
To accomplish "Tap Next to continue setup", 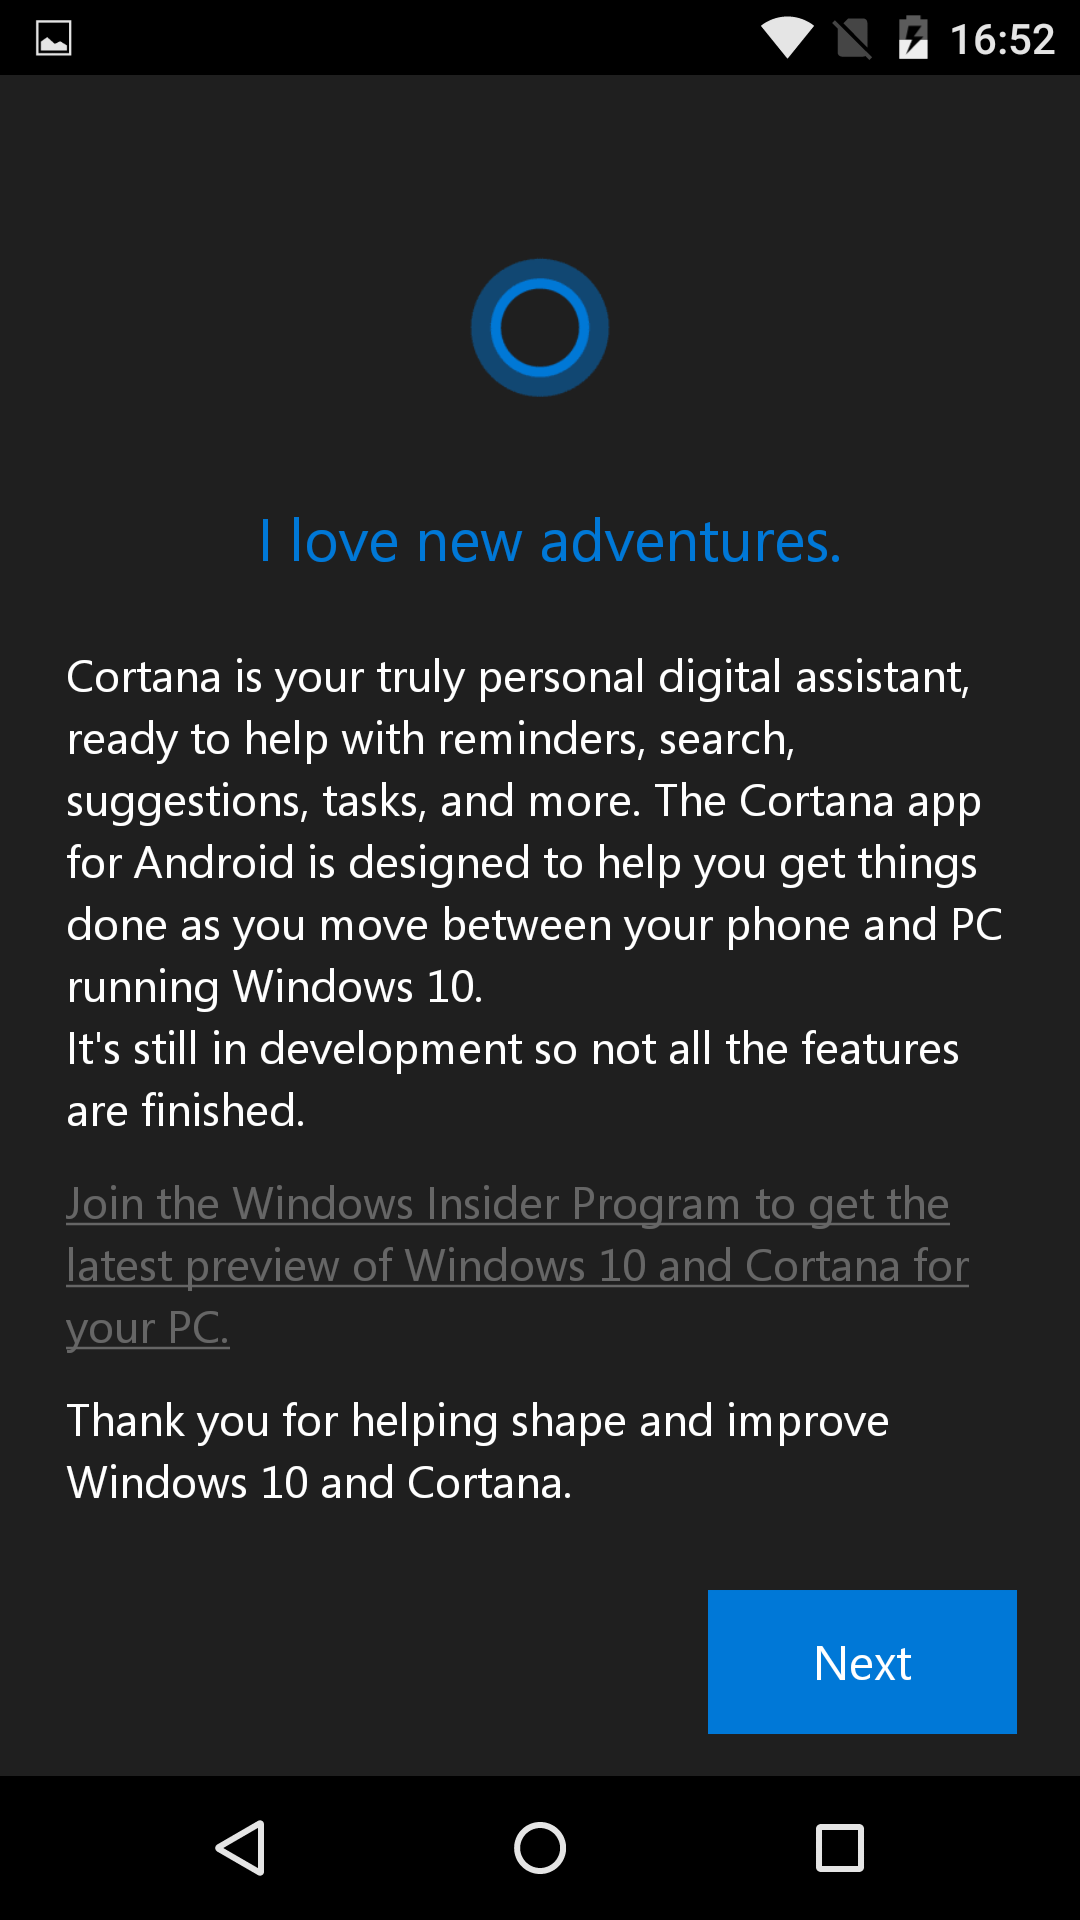I will click(x=861, y=1661).
